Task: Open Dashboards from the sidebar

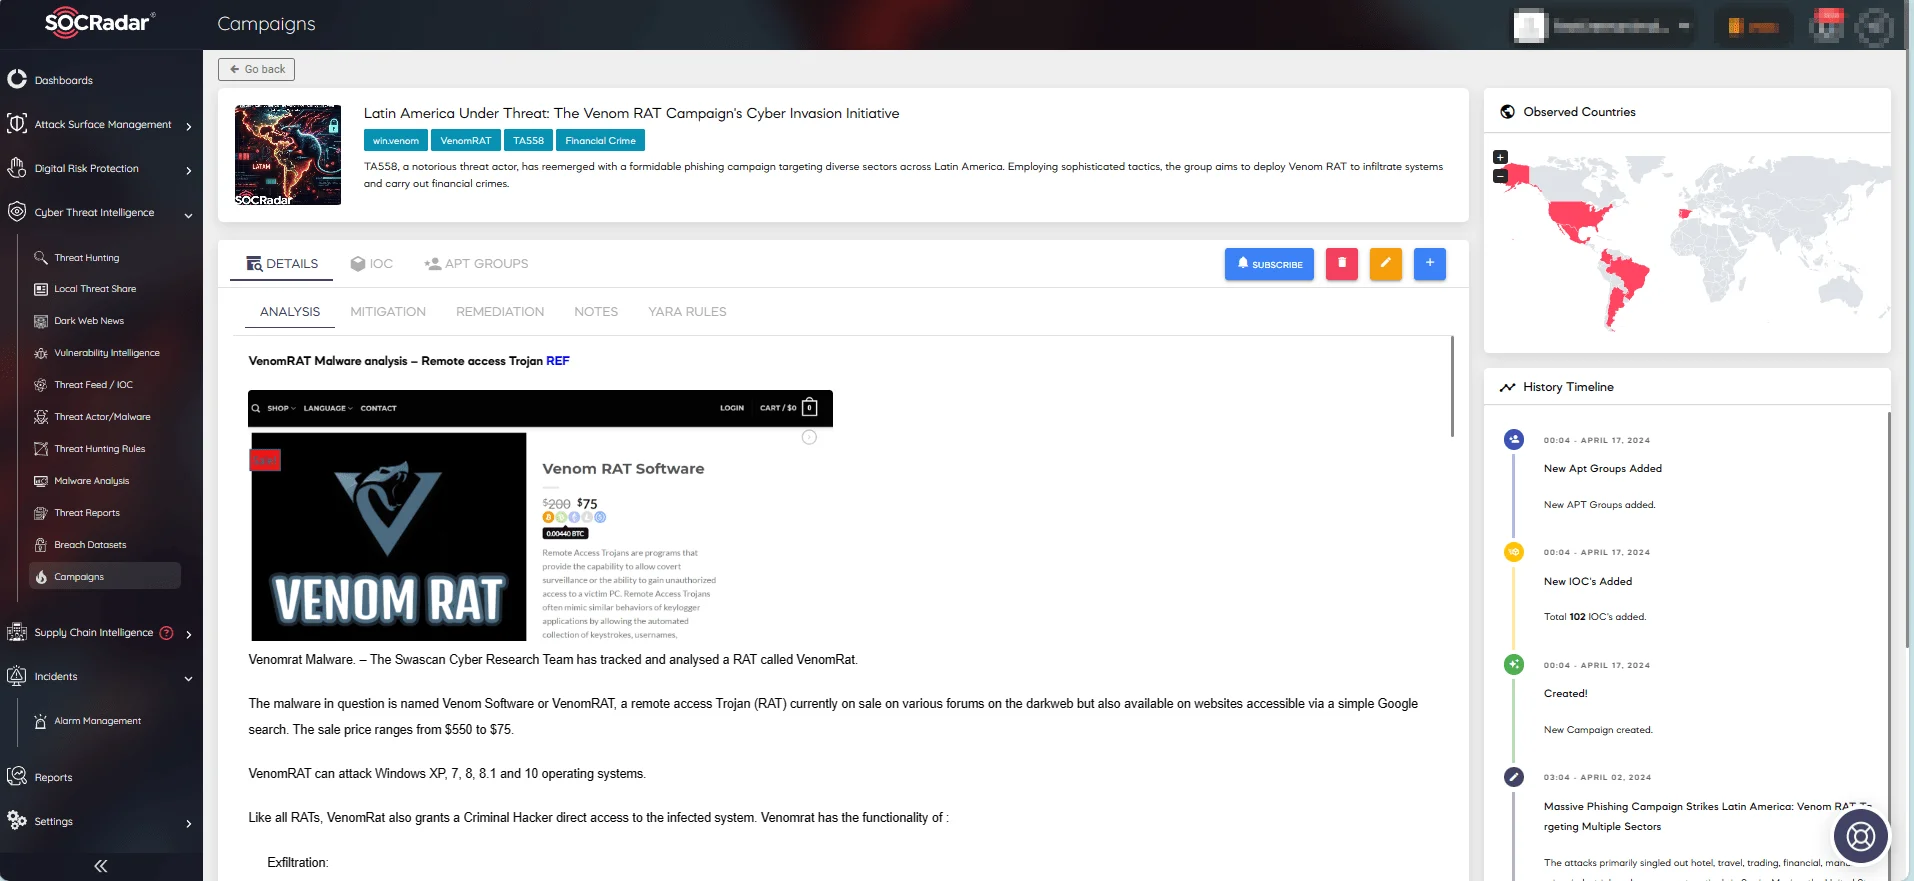Action: pyautogui.click(x=64, y=80)
